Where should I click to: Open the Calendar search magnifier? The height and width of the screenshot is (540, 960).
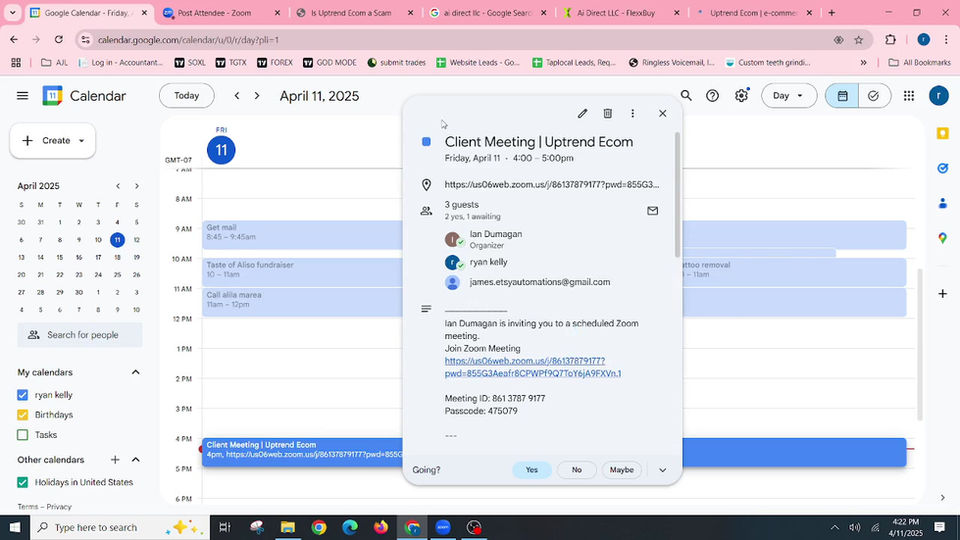click(x=686, y=96)
